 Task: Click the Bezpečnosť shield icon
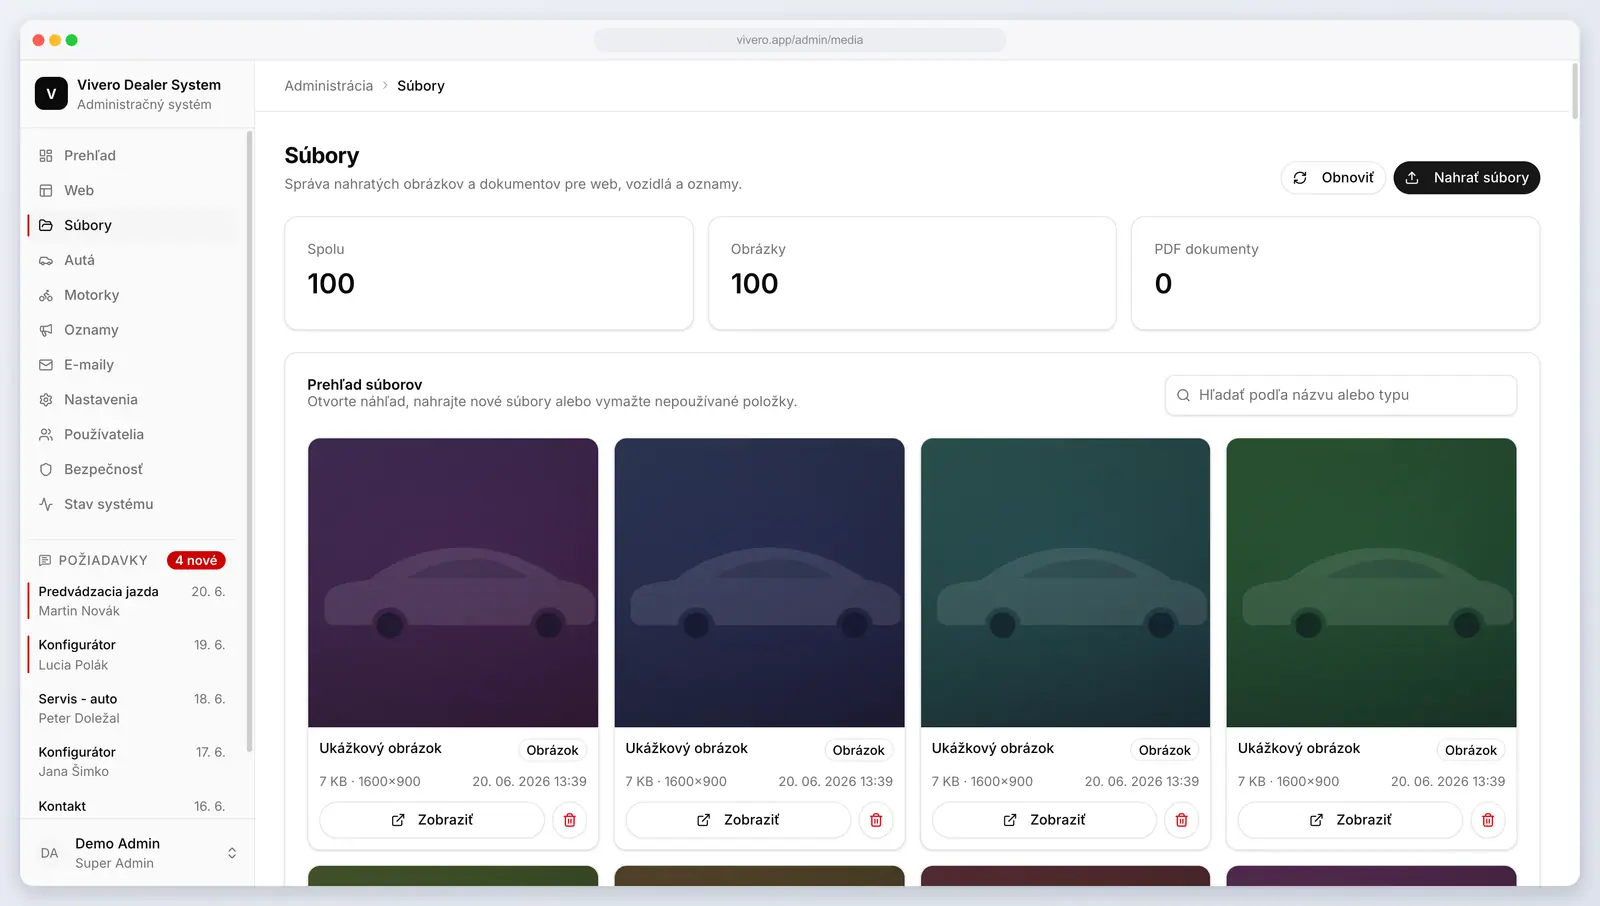pyautogui.click(x=46, y=470)
